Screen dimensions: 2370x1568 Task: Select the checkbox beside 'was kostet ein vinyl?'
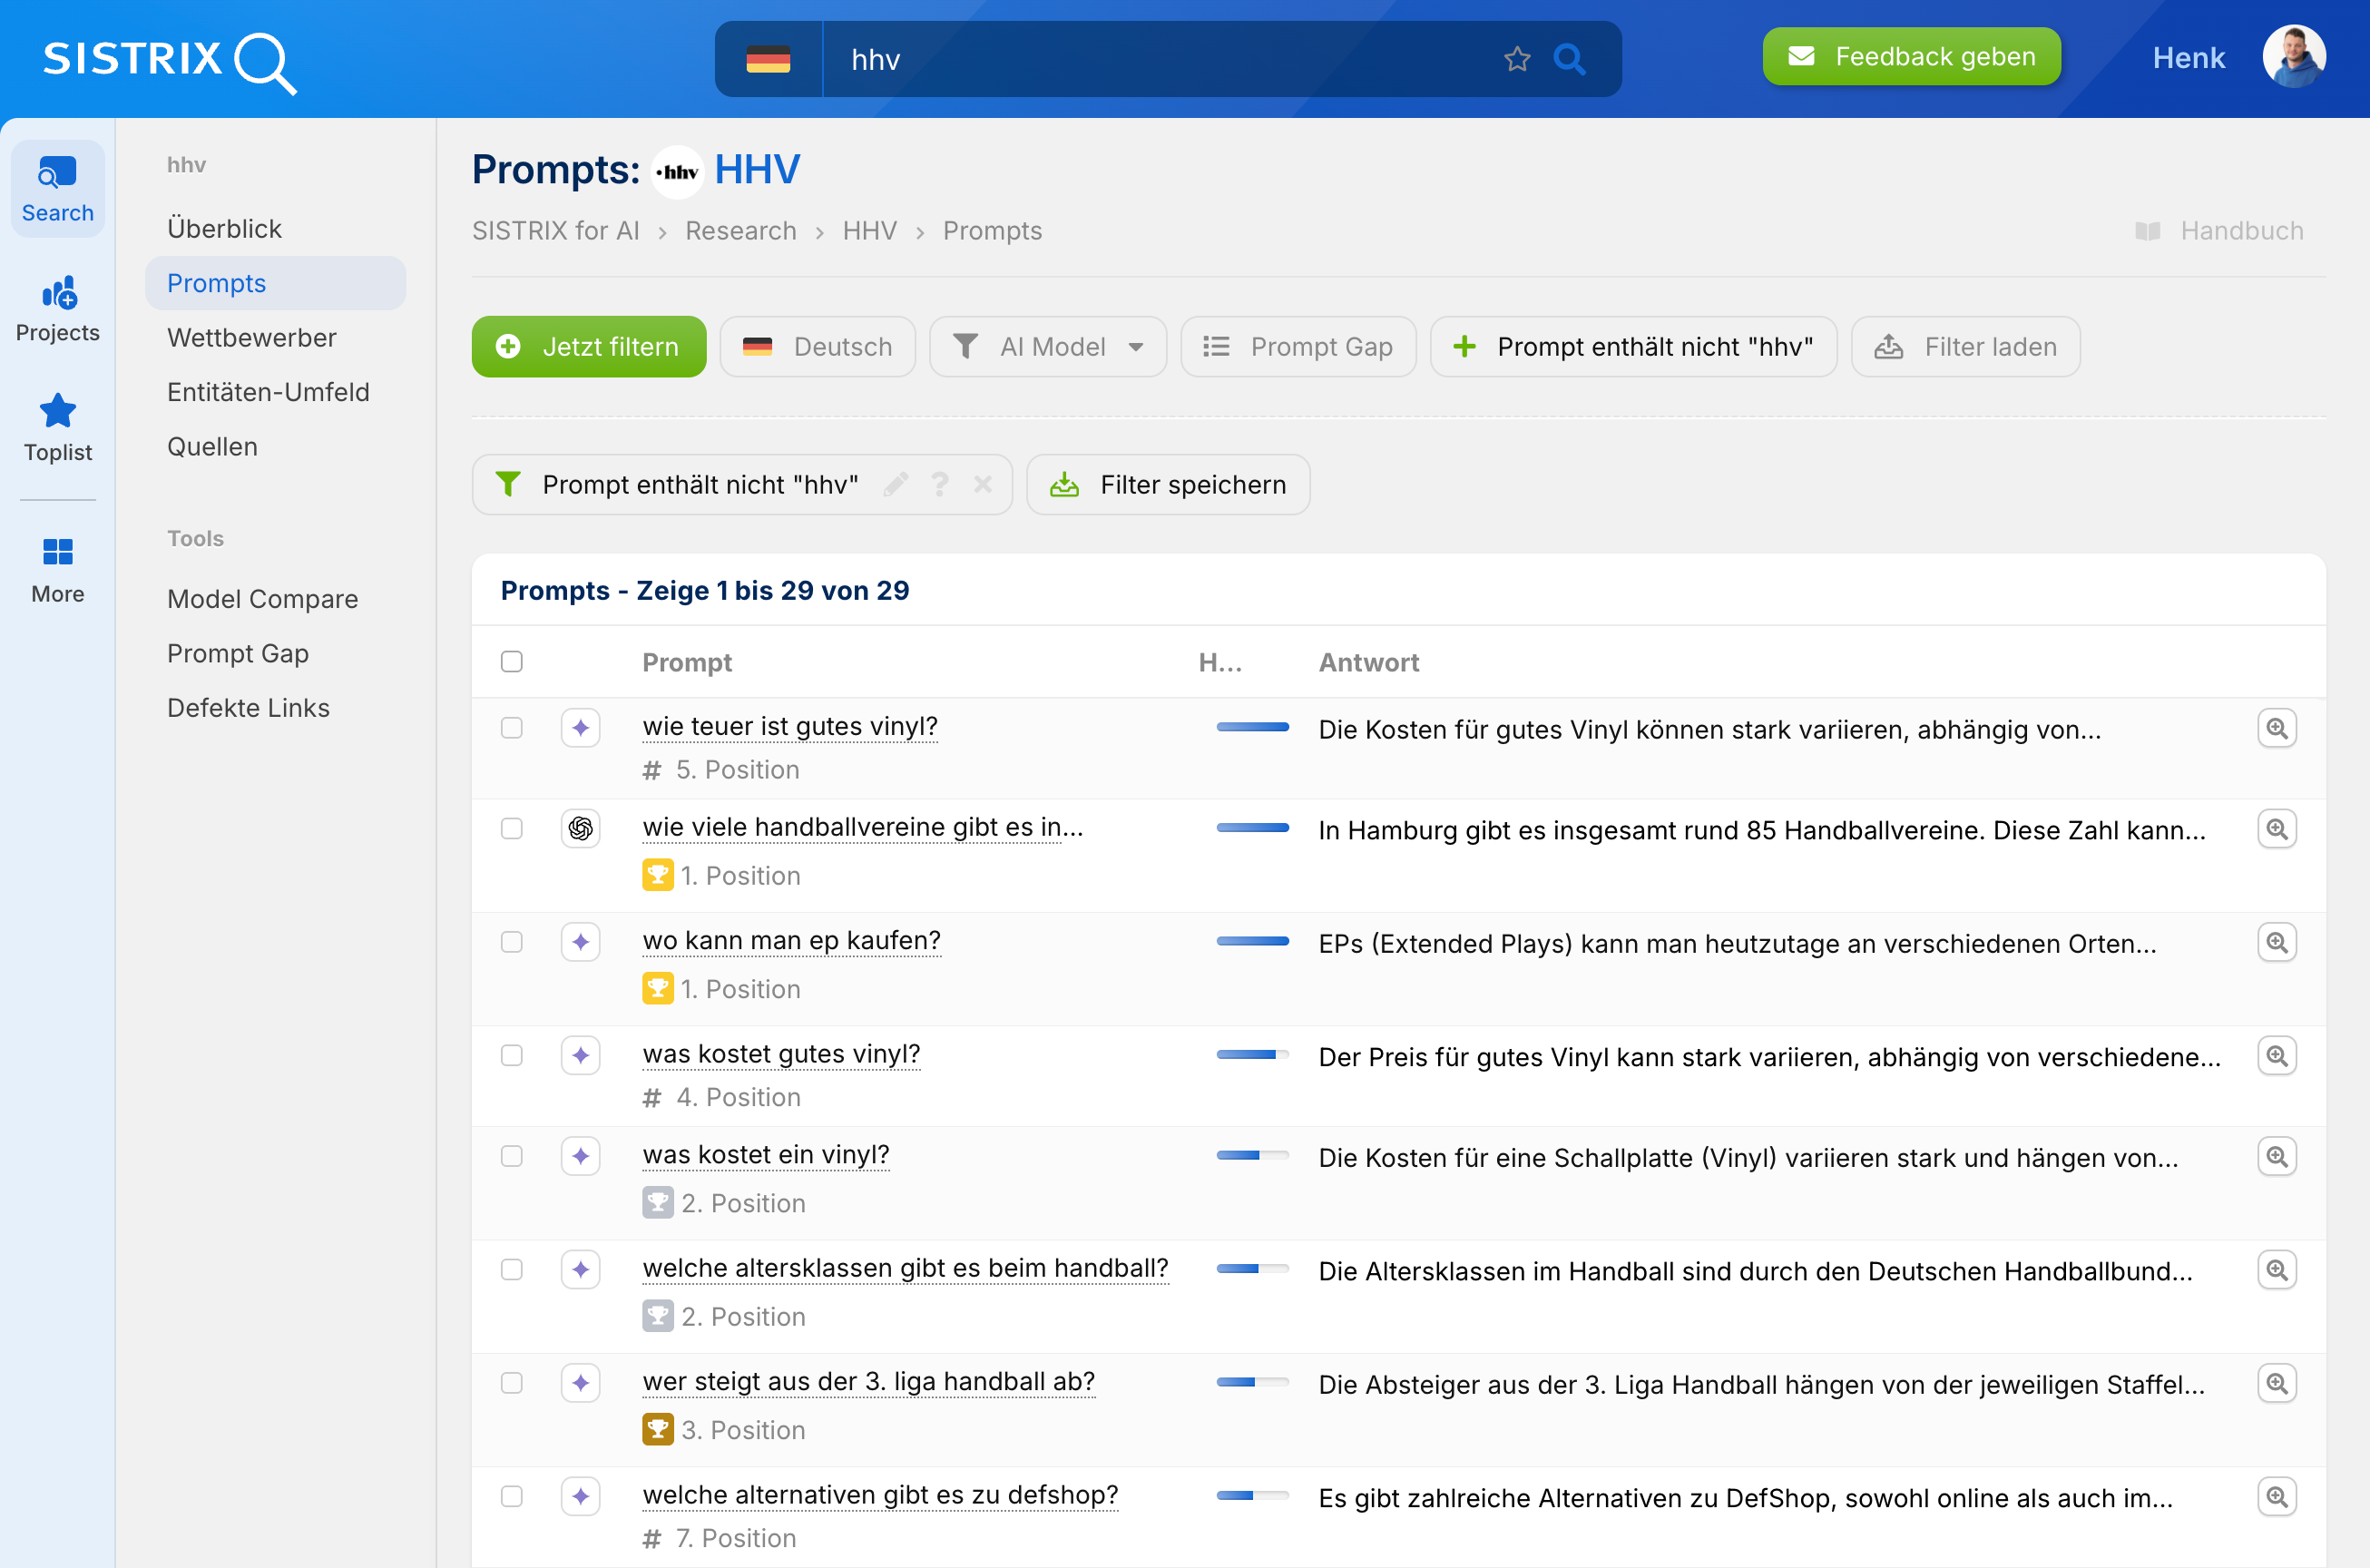click(x=512, y=1155)
